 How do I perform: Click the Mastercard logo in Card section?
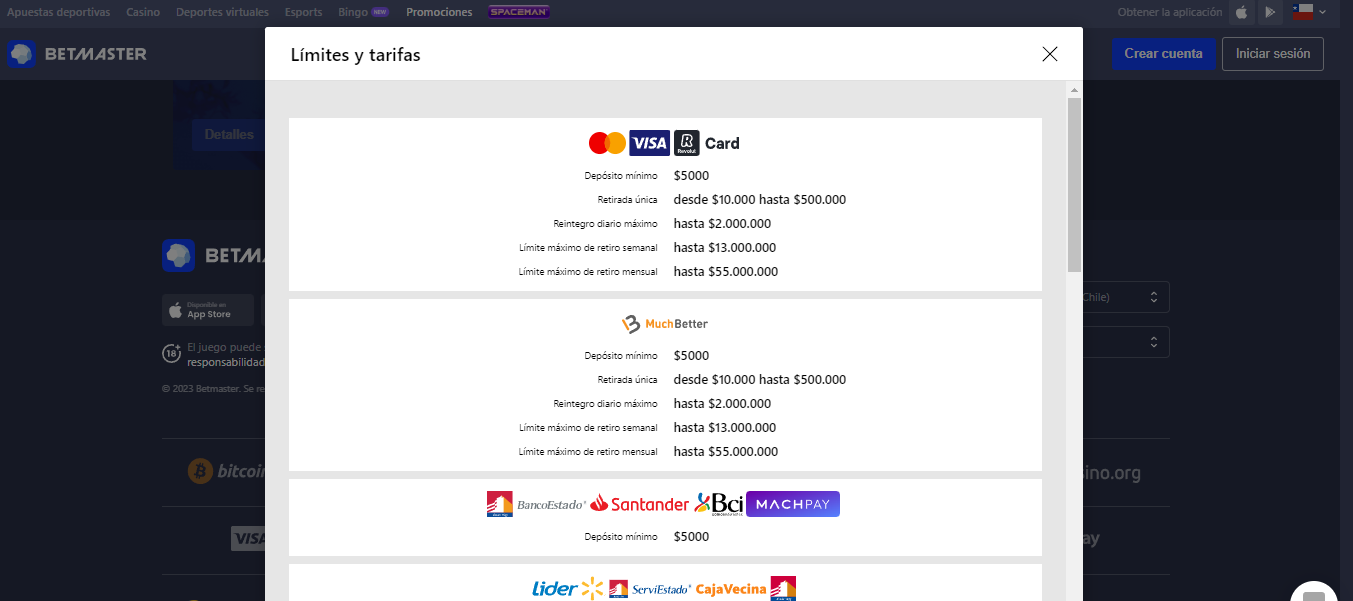(607, 143)
